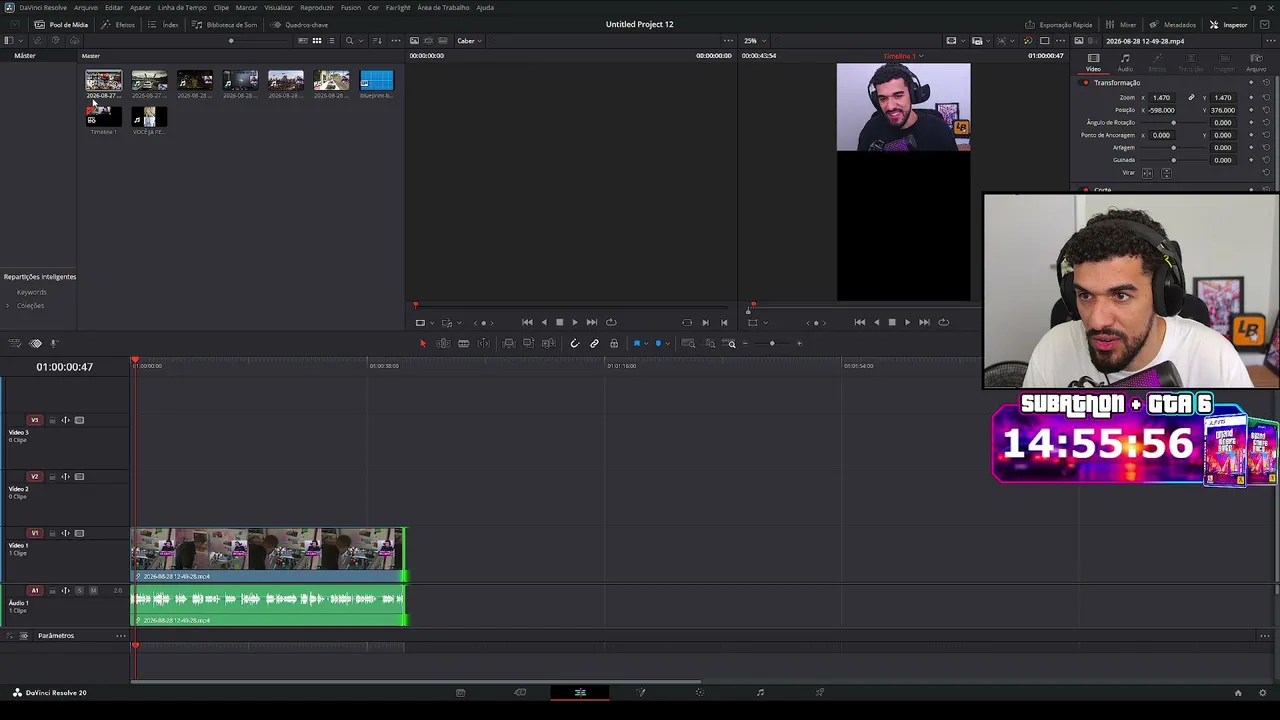Toggle the Pool de Mídia panel
Image resolution: width=1280 pixels, height=720 pixels.
click(61, 24)
